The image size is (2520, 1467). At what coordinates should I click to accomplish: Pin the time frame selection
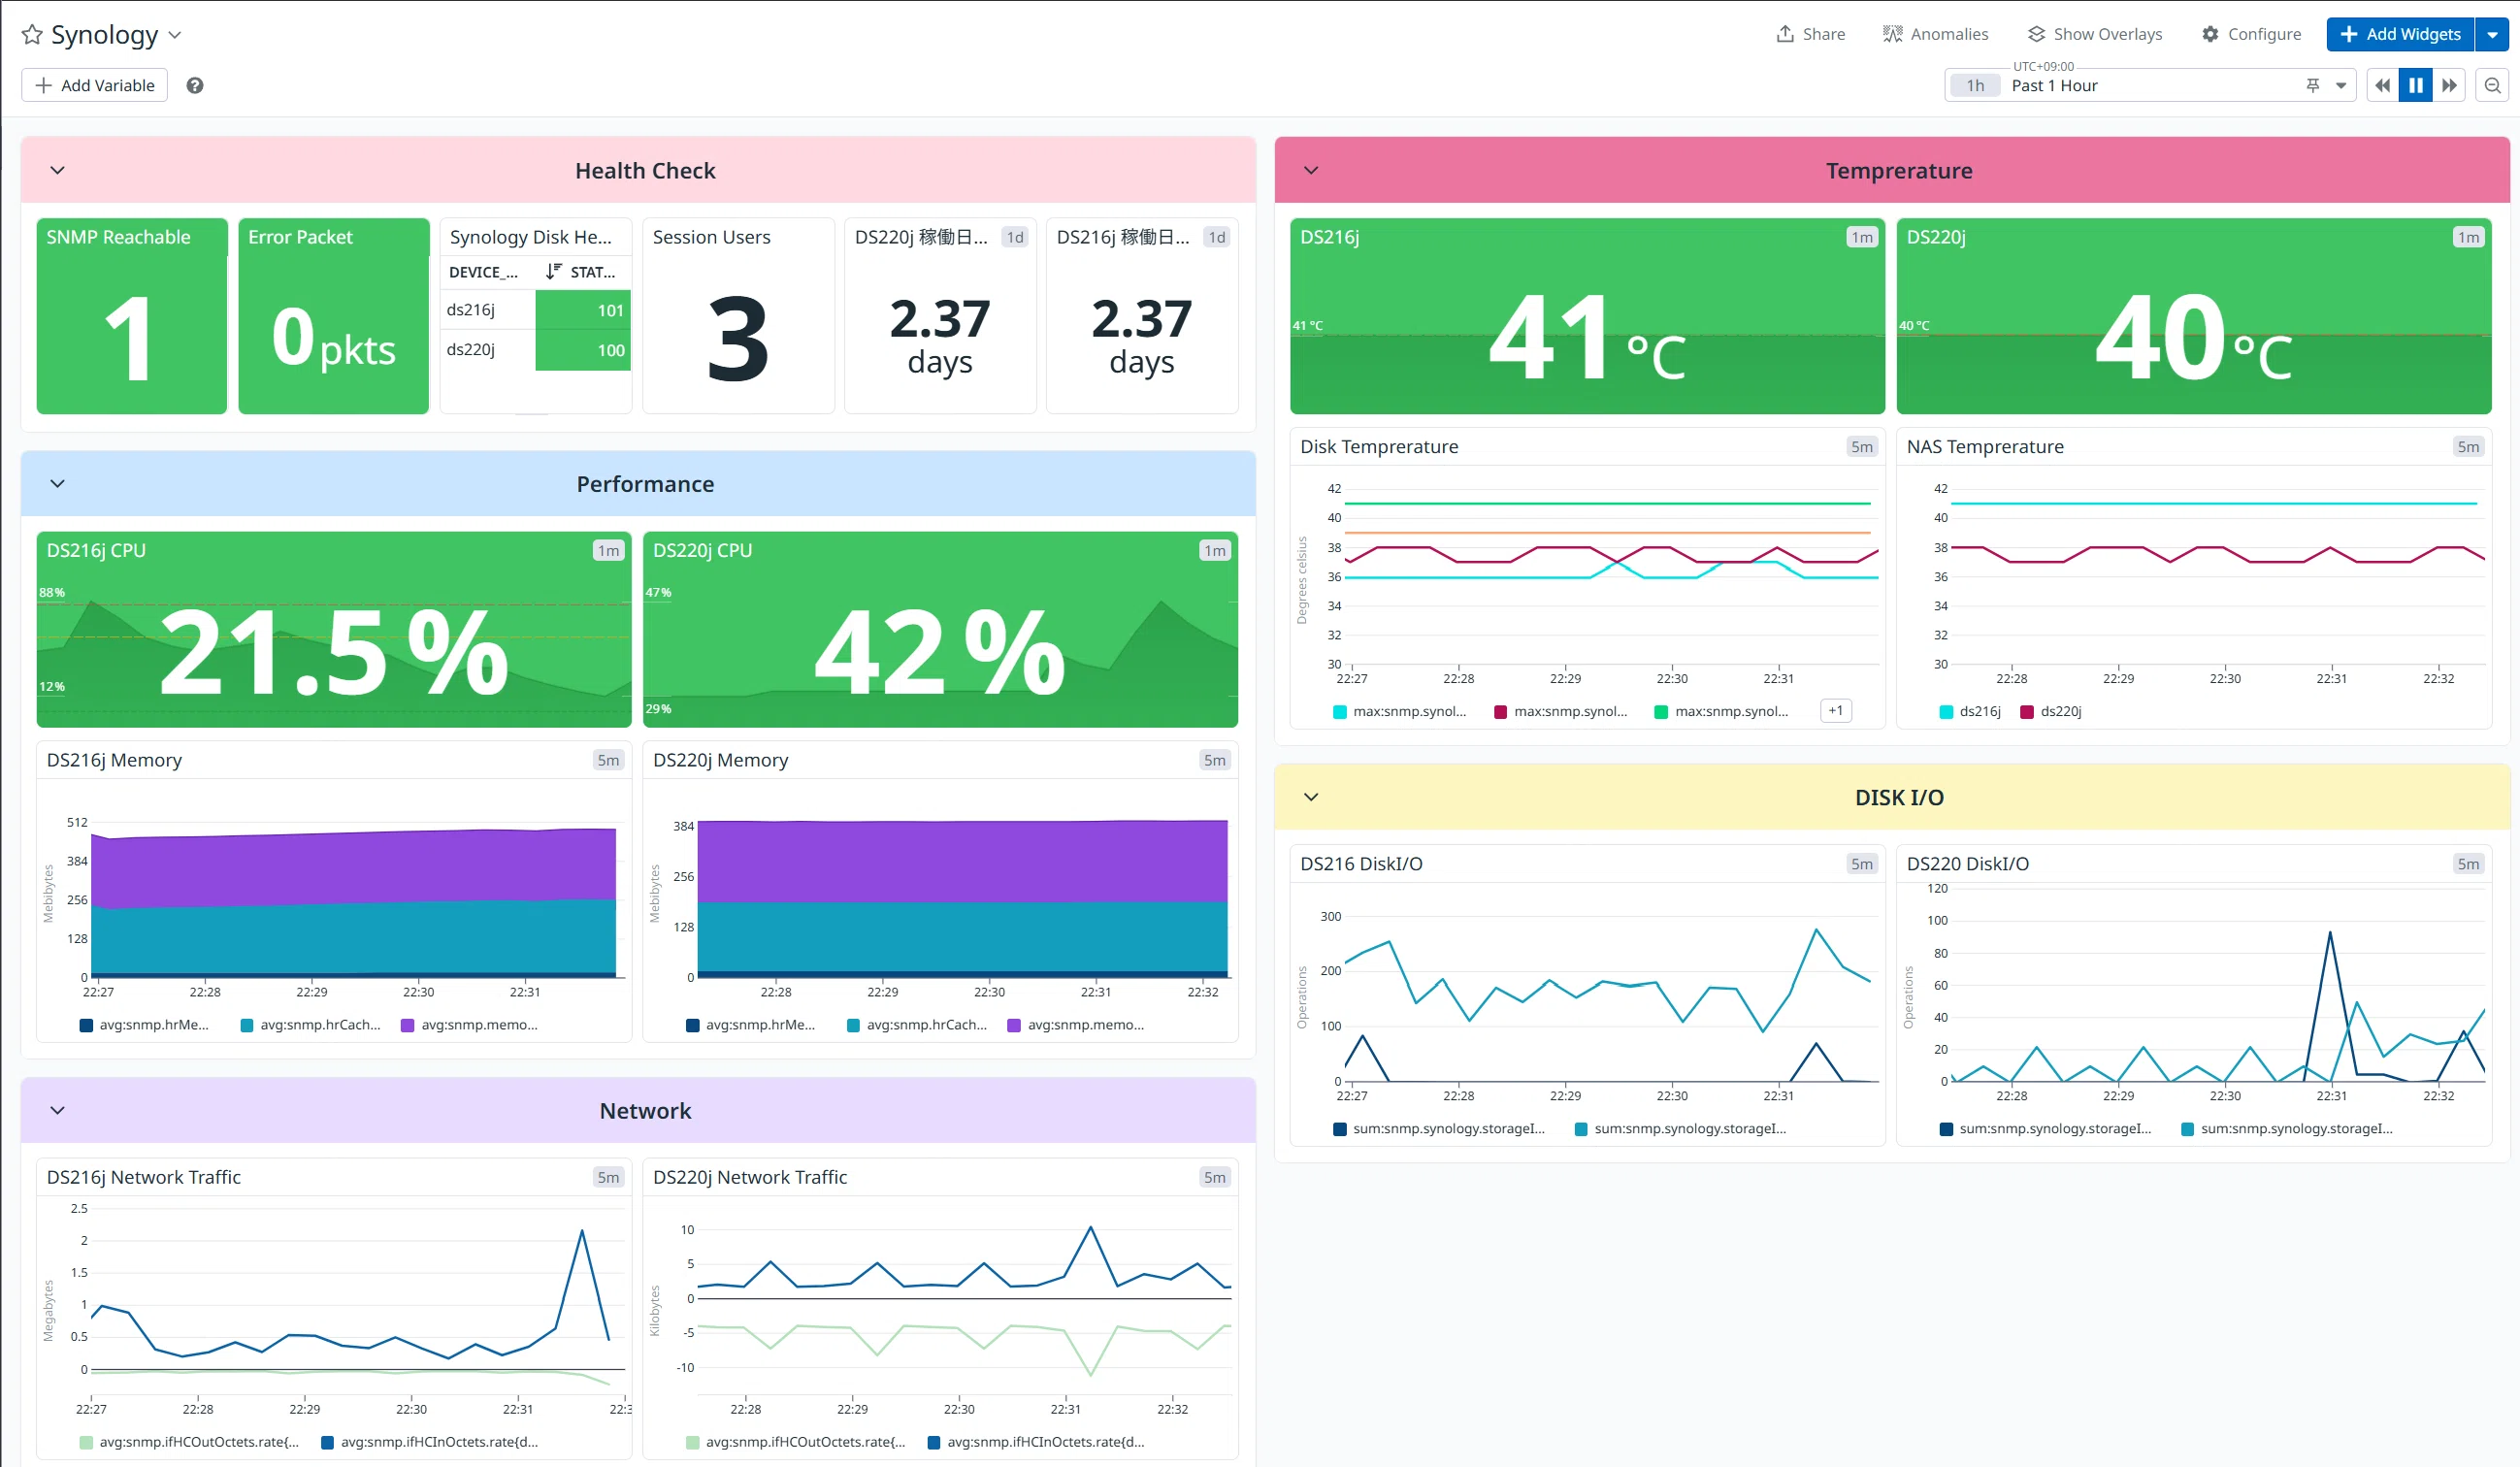pos(2313,85)
